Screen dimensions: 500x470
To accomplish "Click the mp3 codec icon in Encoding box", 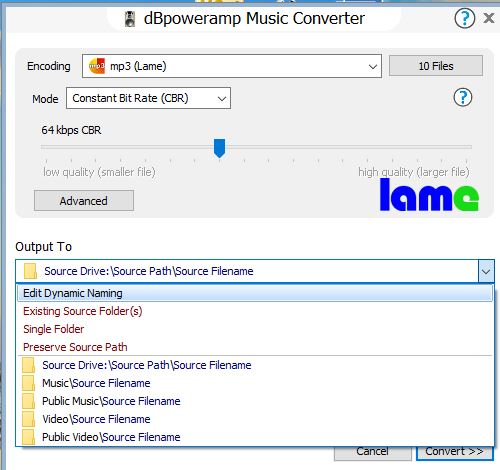I will click(97, 66).
